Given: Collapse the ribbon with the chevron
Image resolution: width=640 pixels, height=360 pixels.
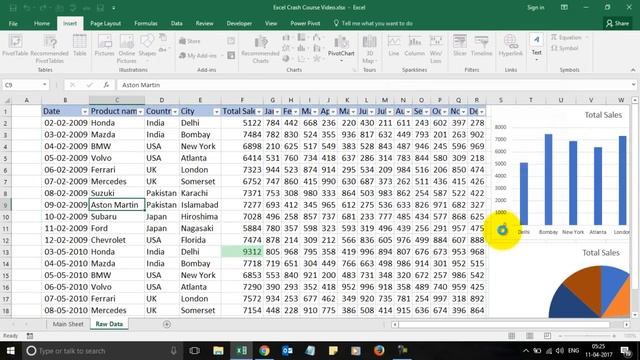Looking at the screenshot, I should [633, 70].
